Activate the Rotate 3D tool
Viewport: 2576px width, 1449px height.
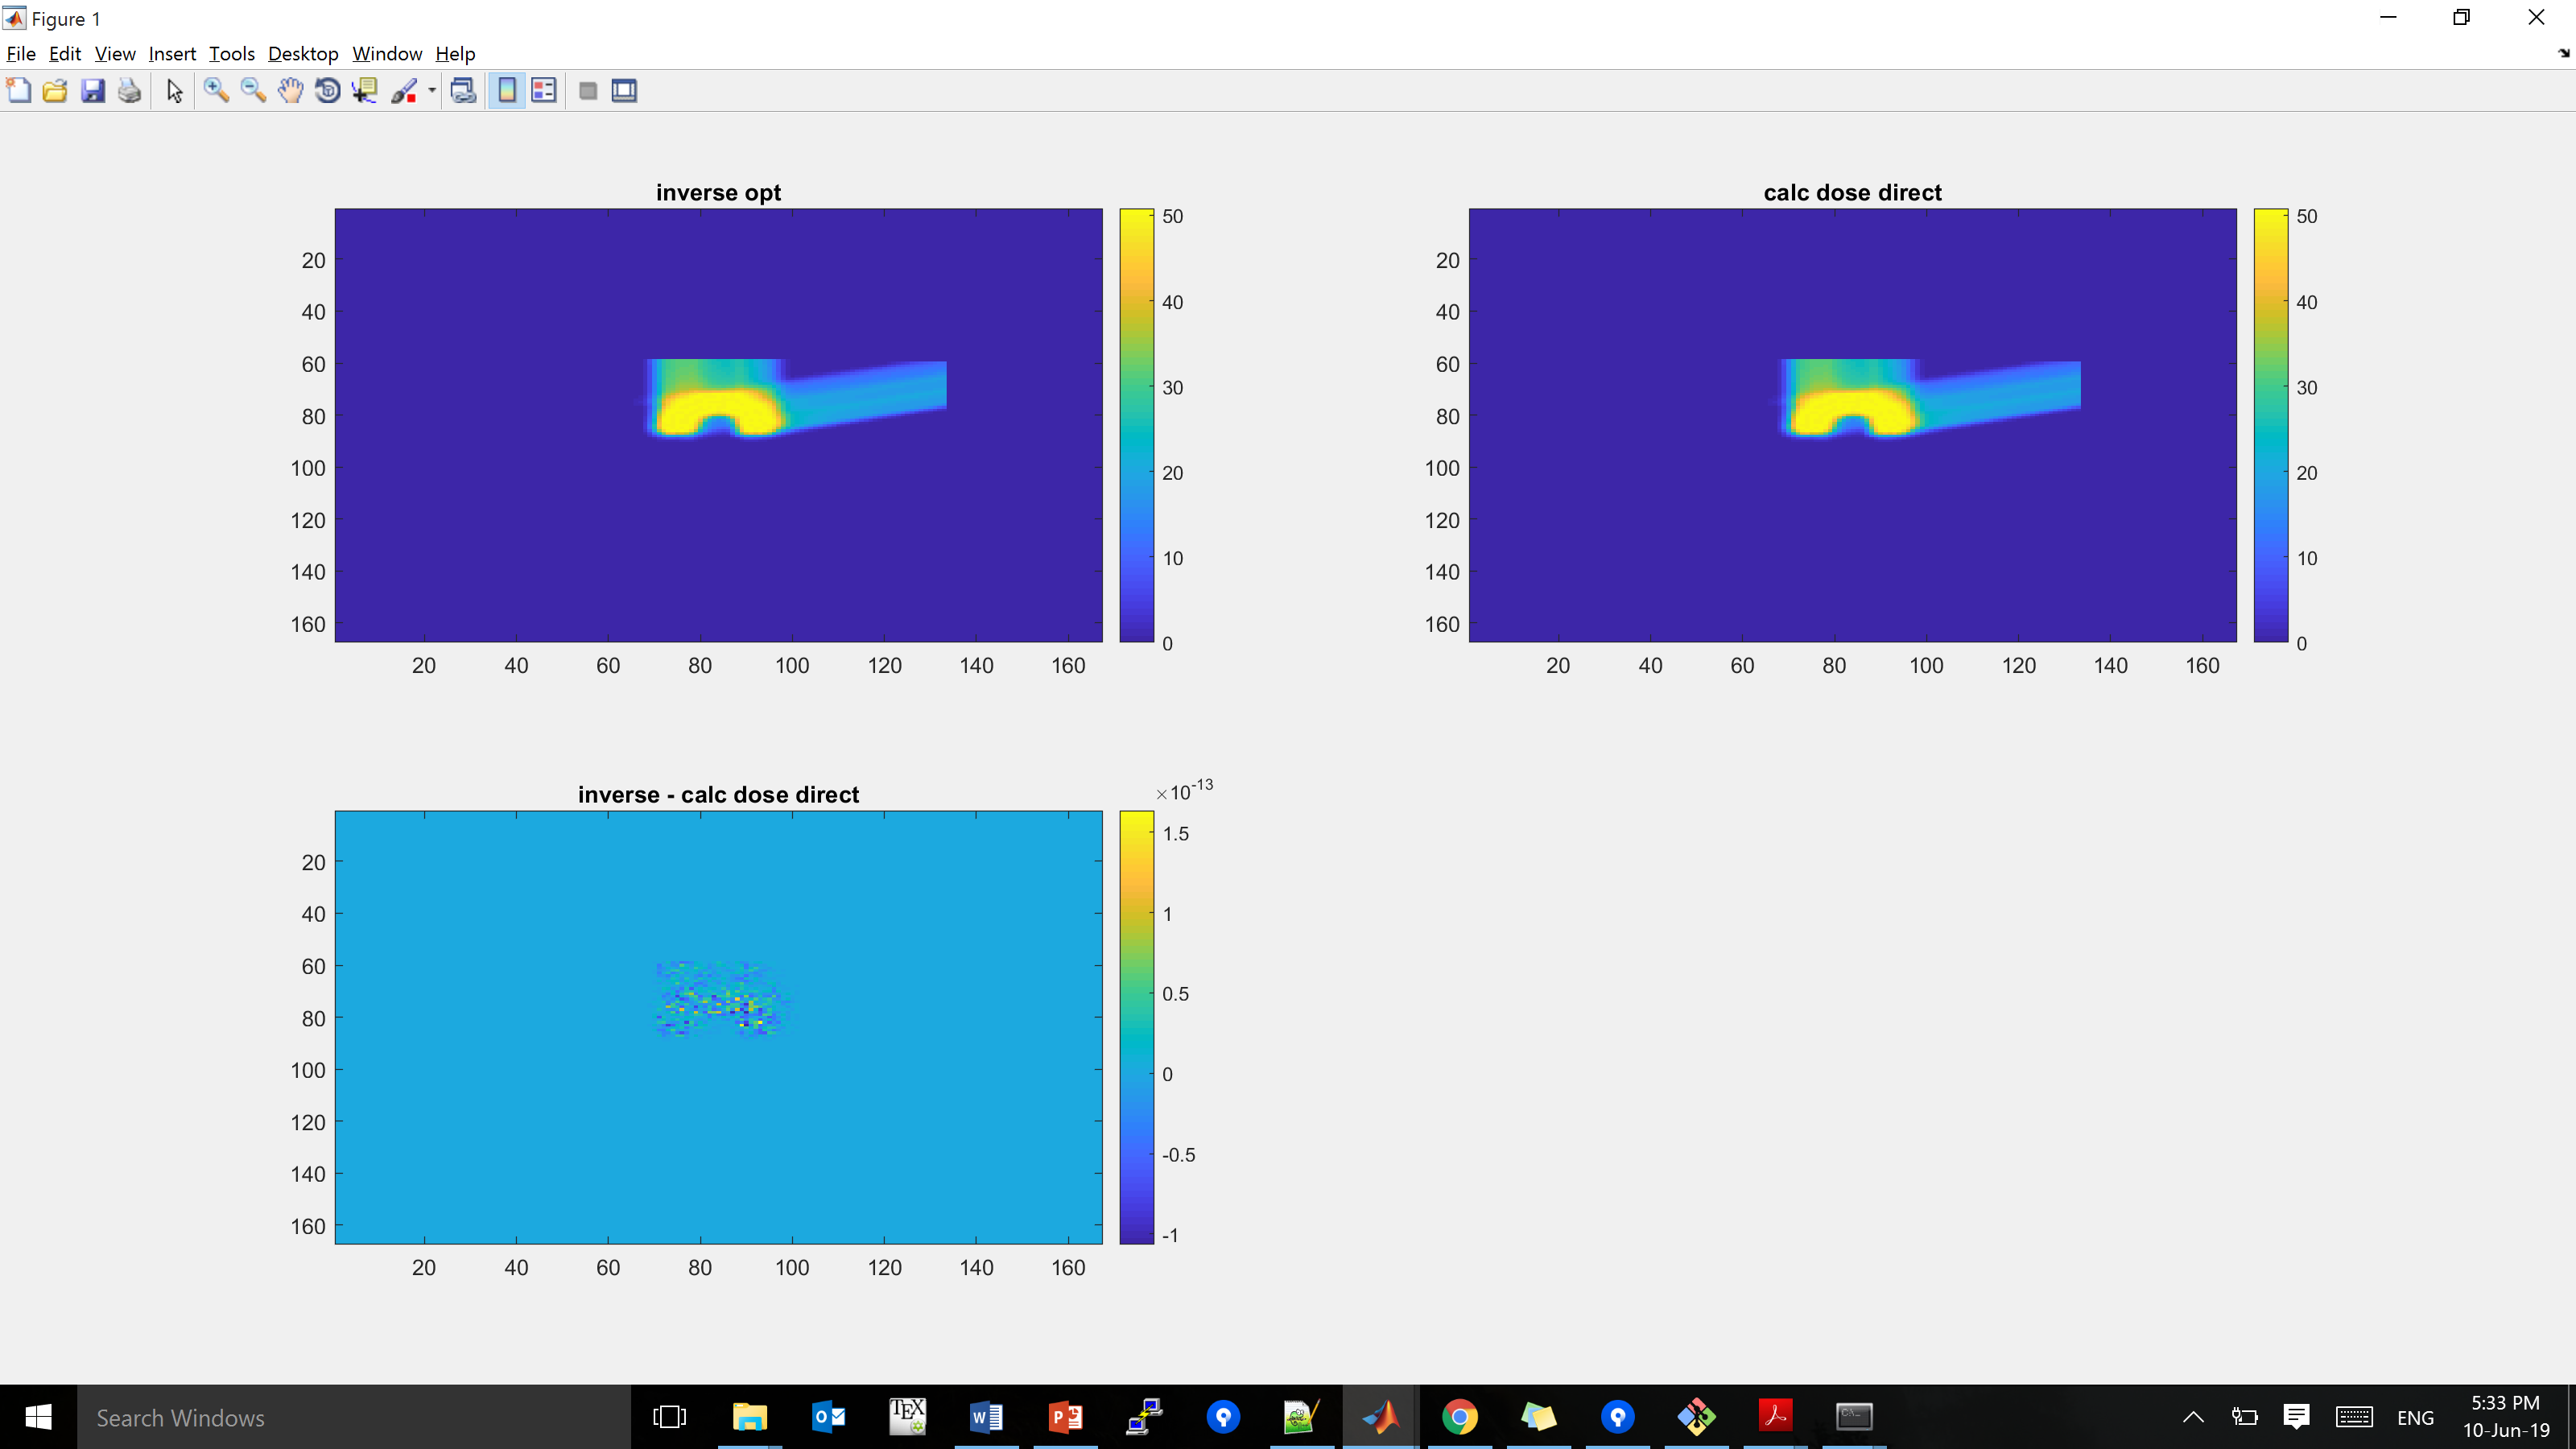point(328,90)
